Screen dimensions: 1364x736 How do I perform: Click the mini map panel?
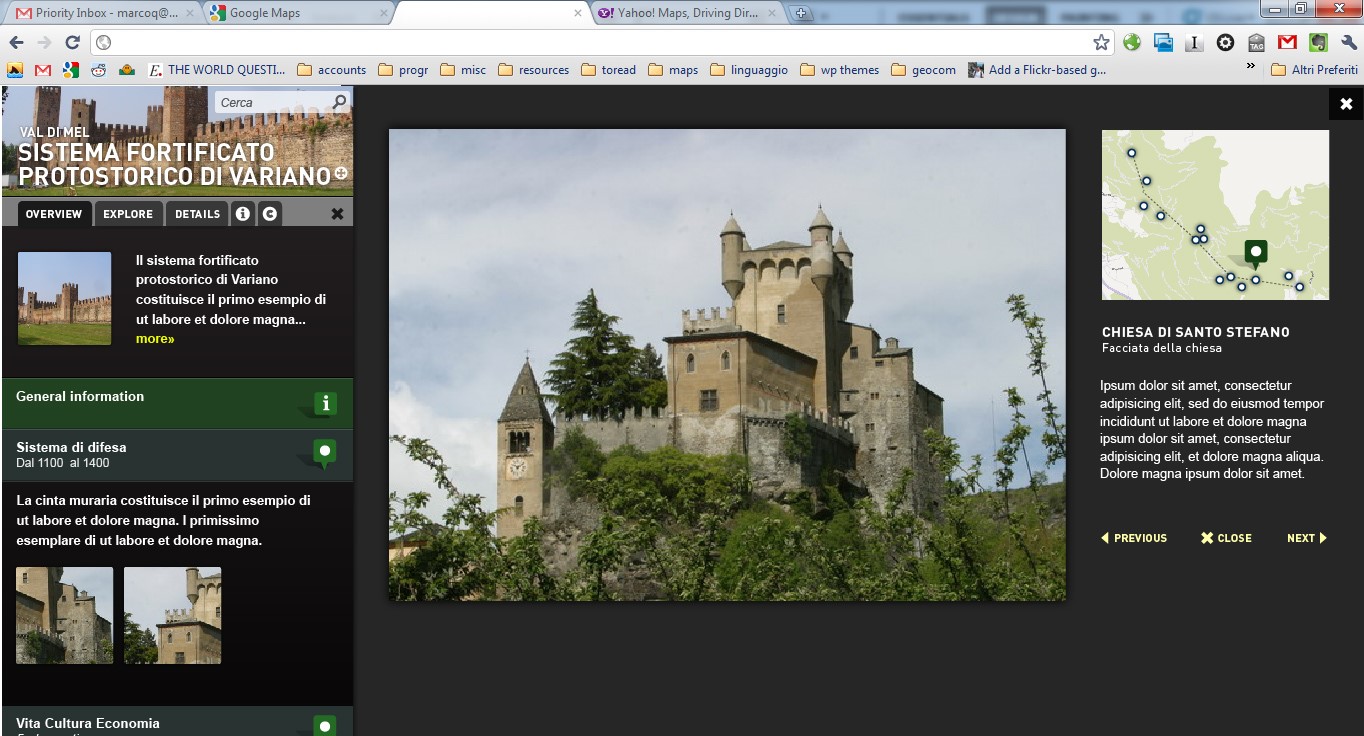tap(1215, 215)
